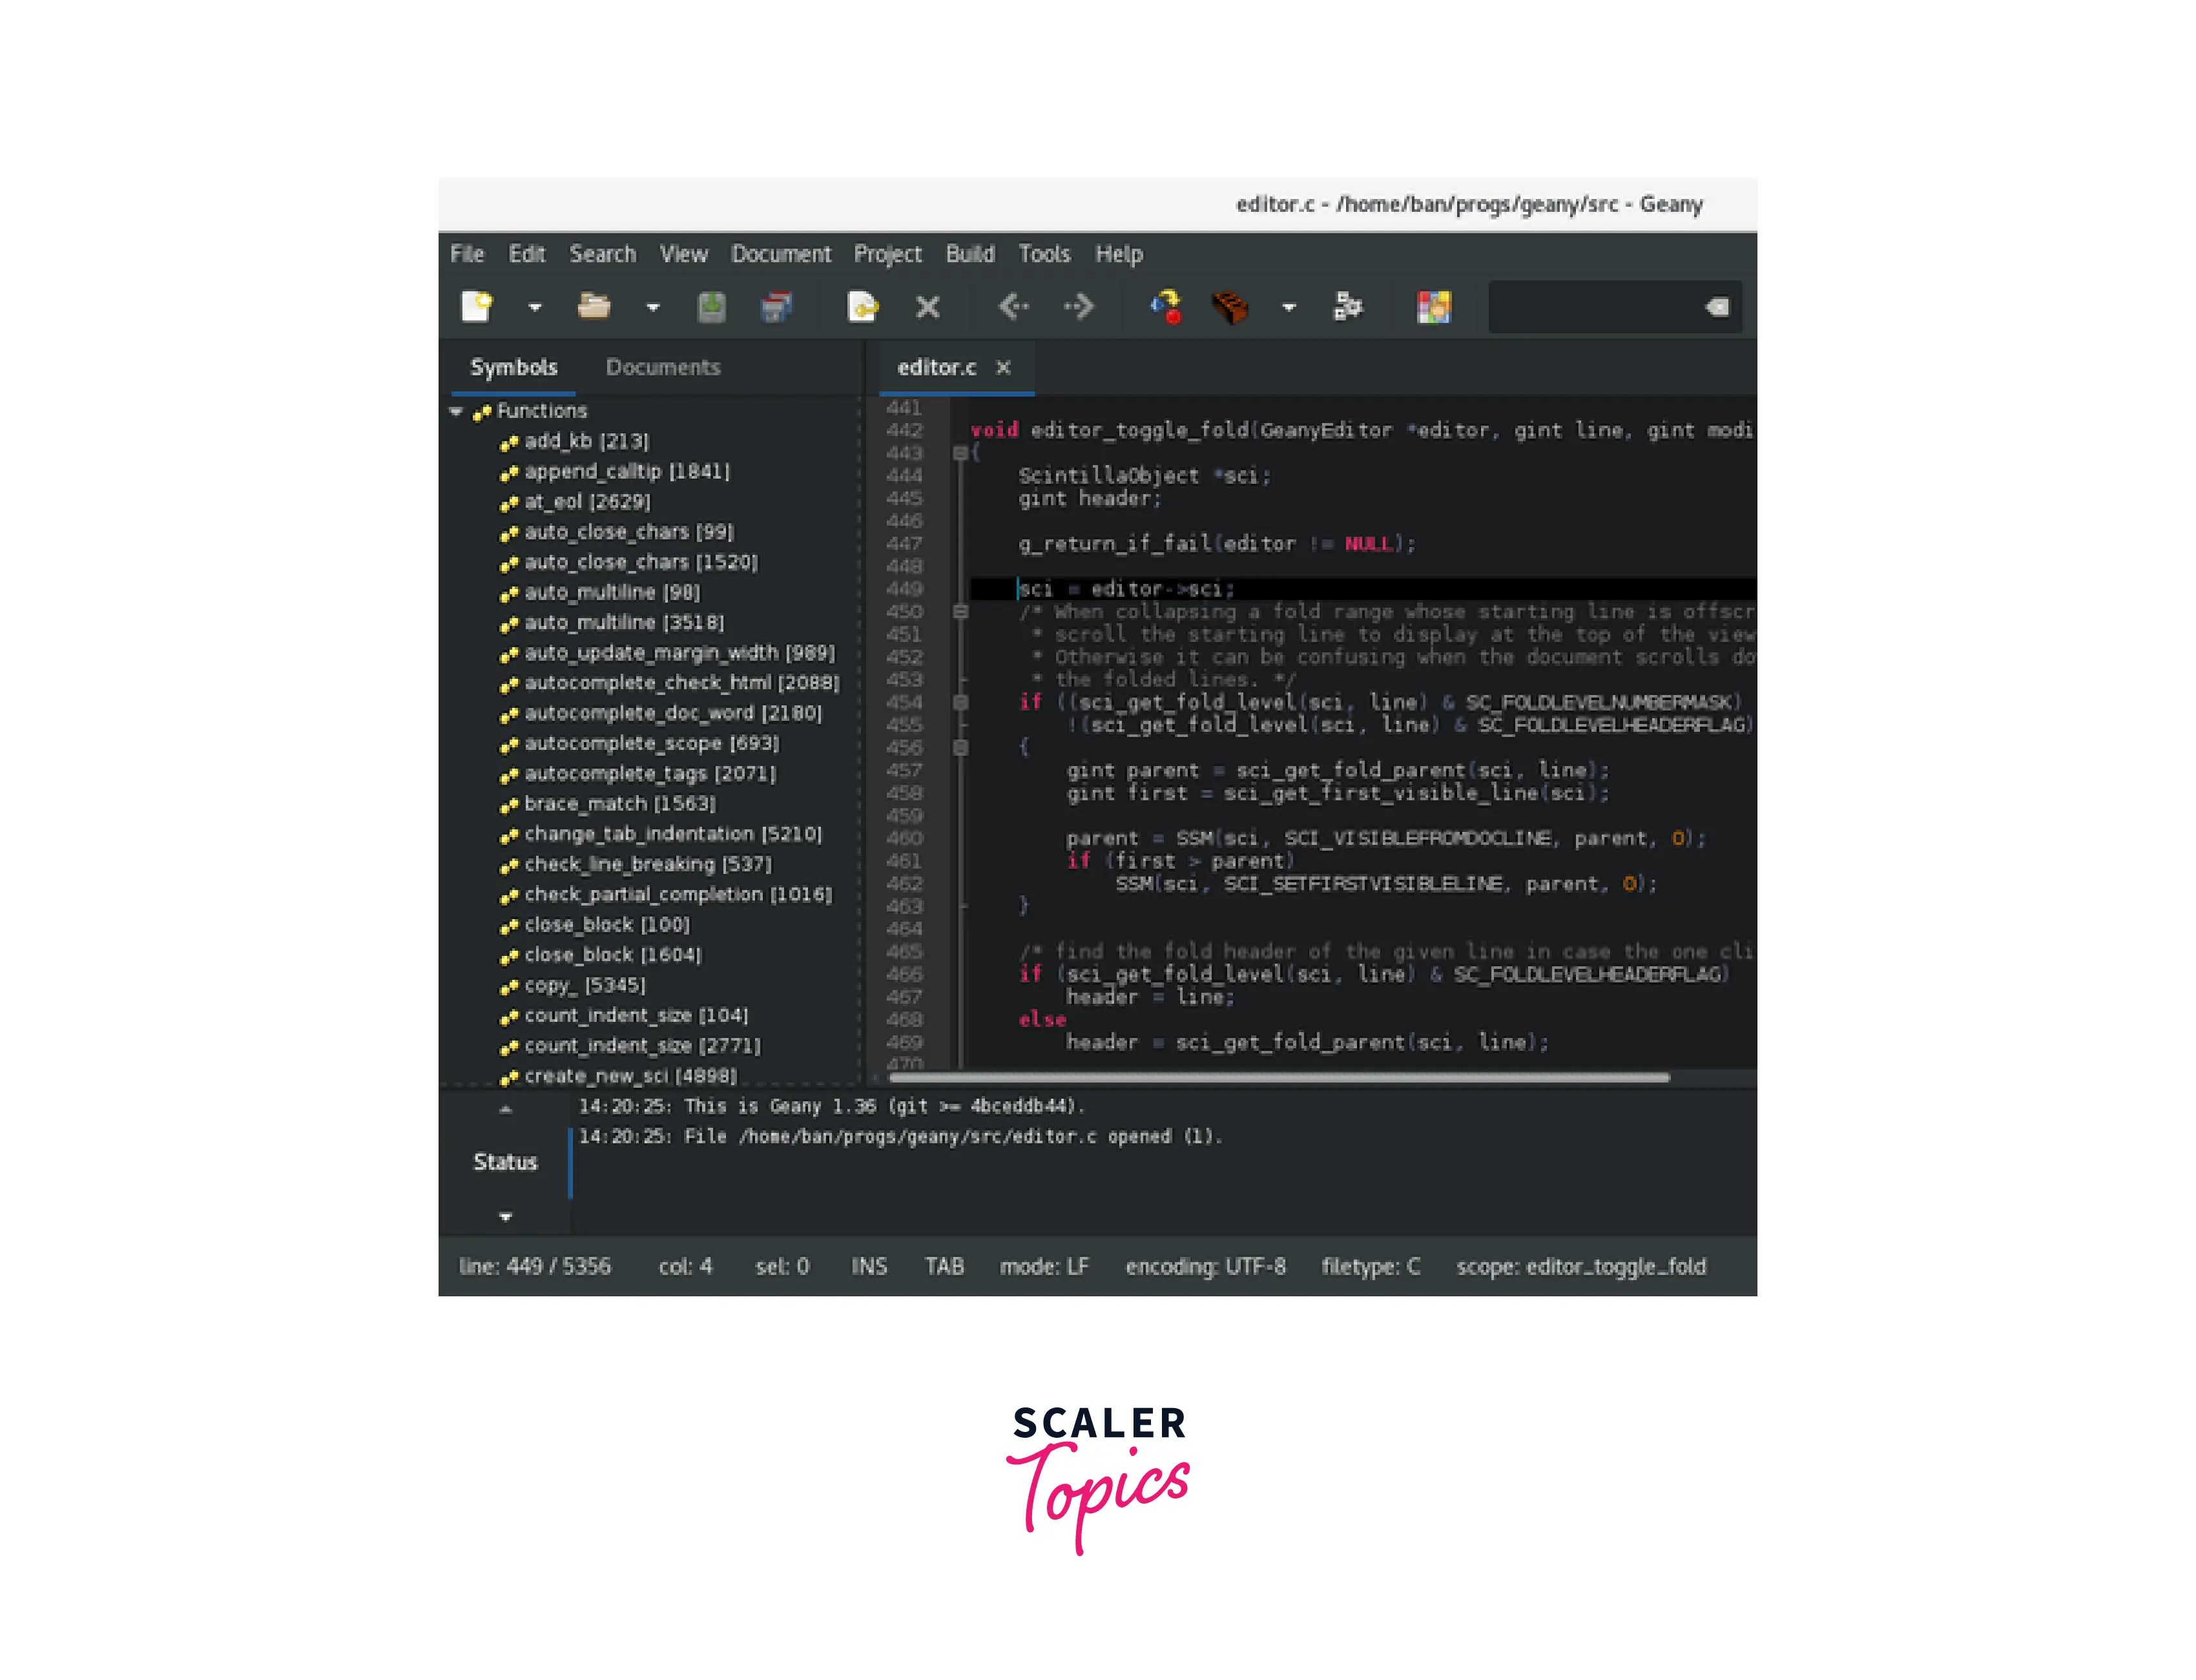The image size is (2196, 1680).
Task: Collapse the fold marker at line 450
Action: point(960,612)
